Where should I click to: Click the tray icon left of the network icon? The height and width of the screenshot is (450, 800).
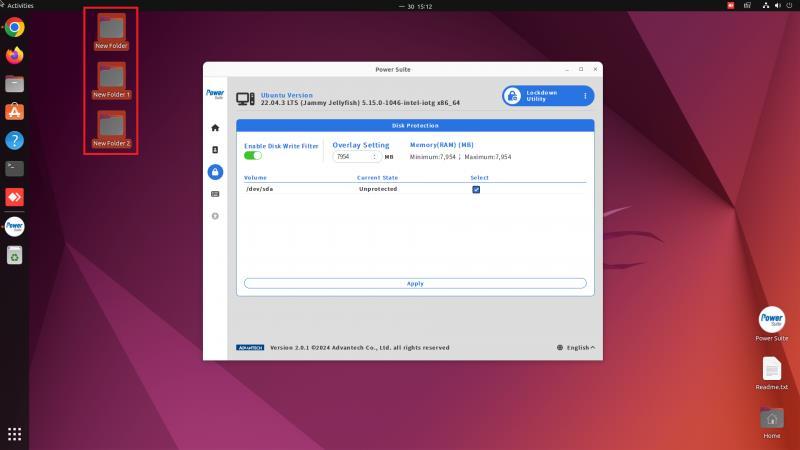click(747, 6)
